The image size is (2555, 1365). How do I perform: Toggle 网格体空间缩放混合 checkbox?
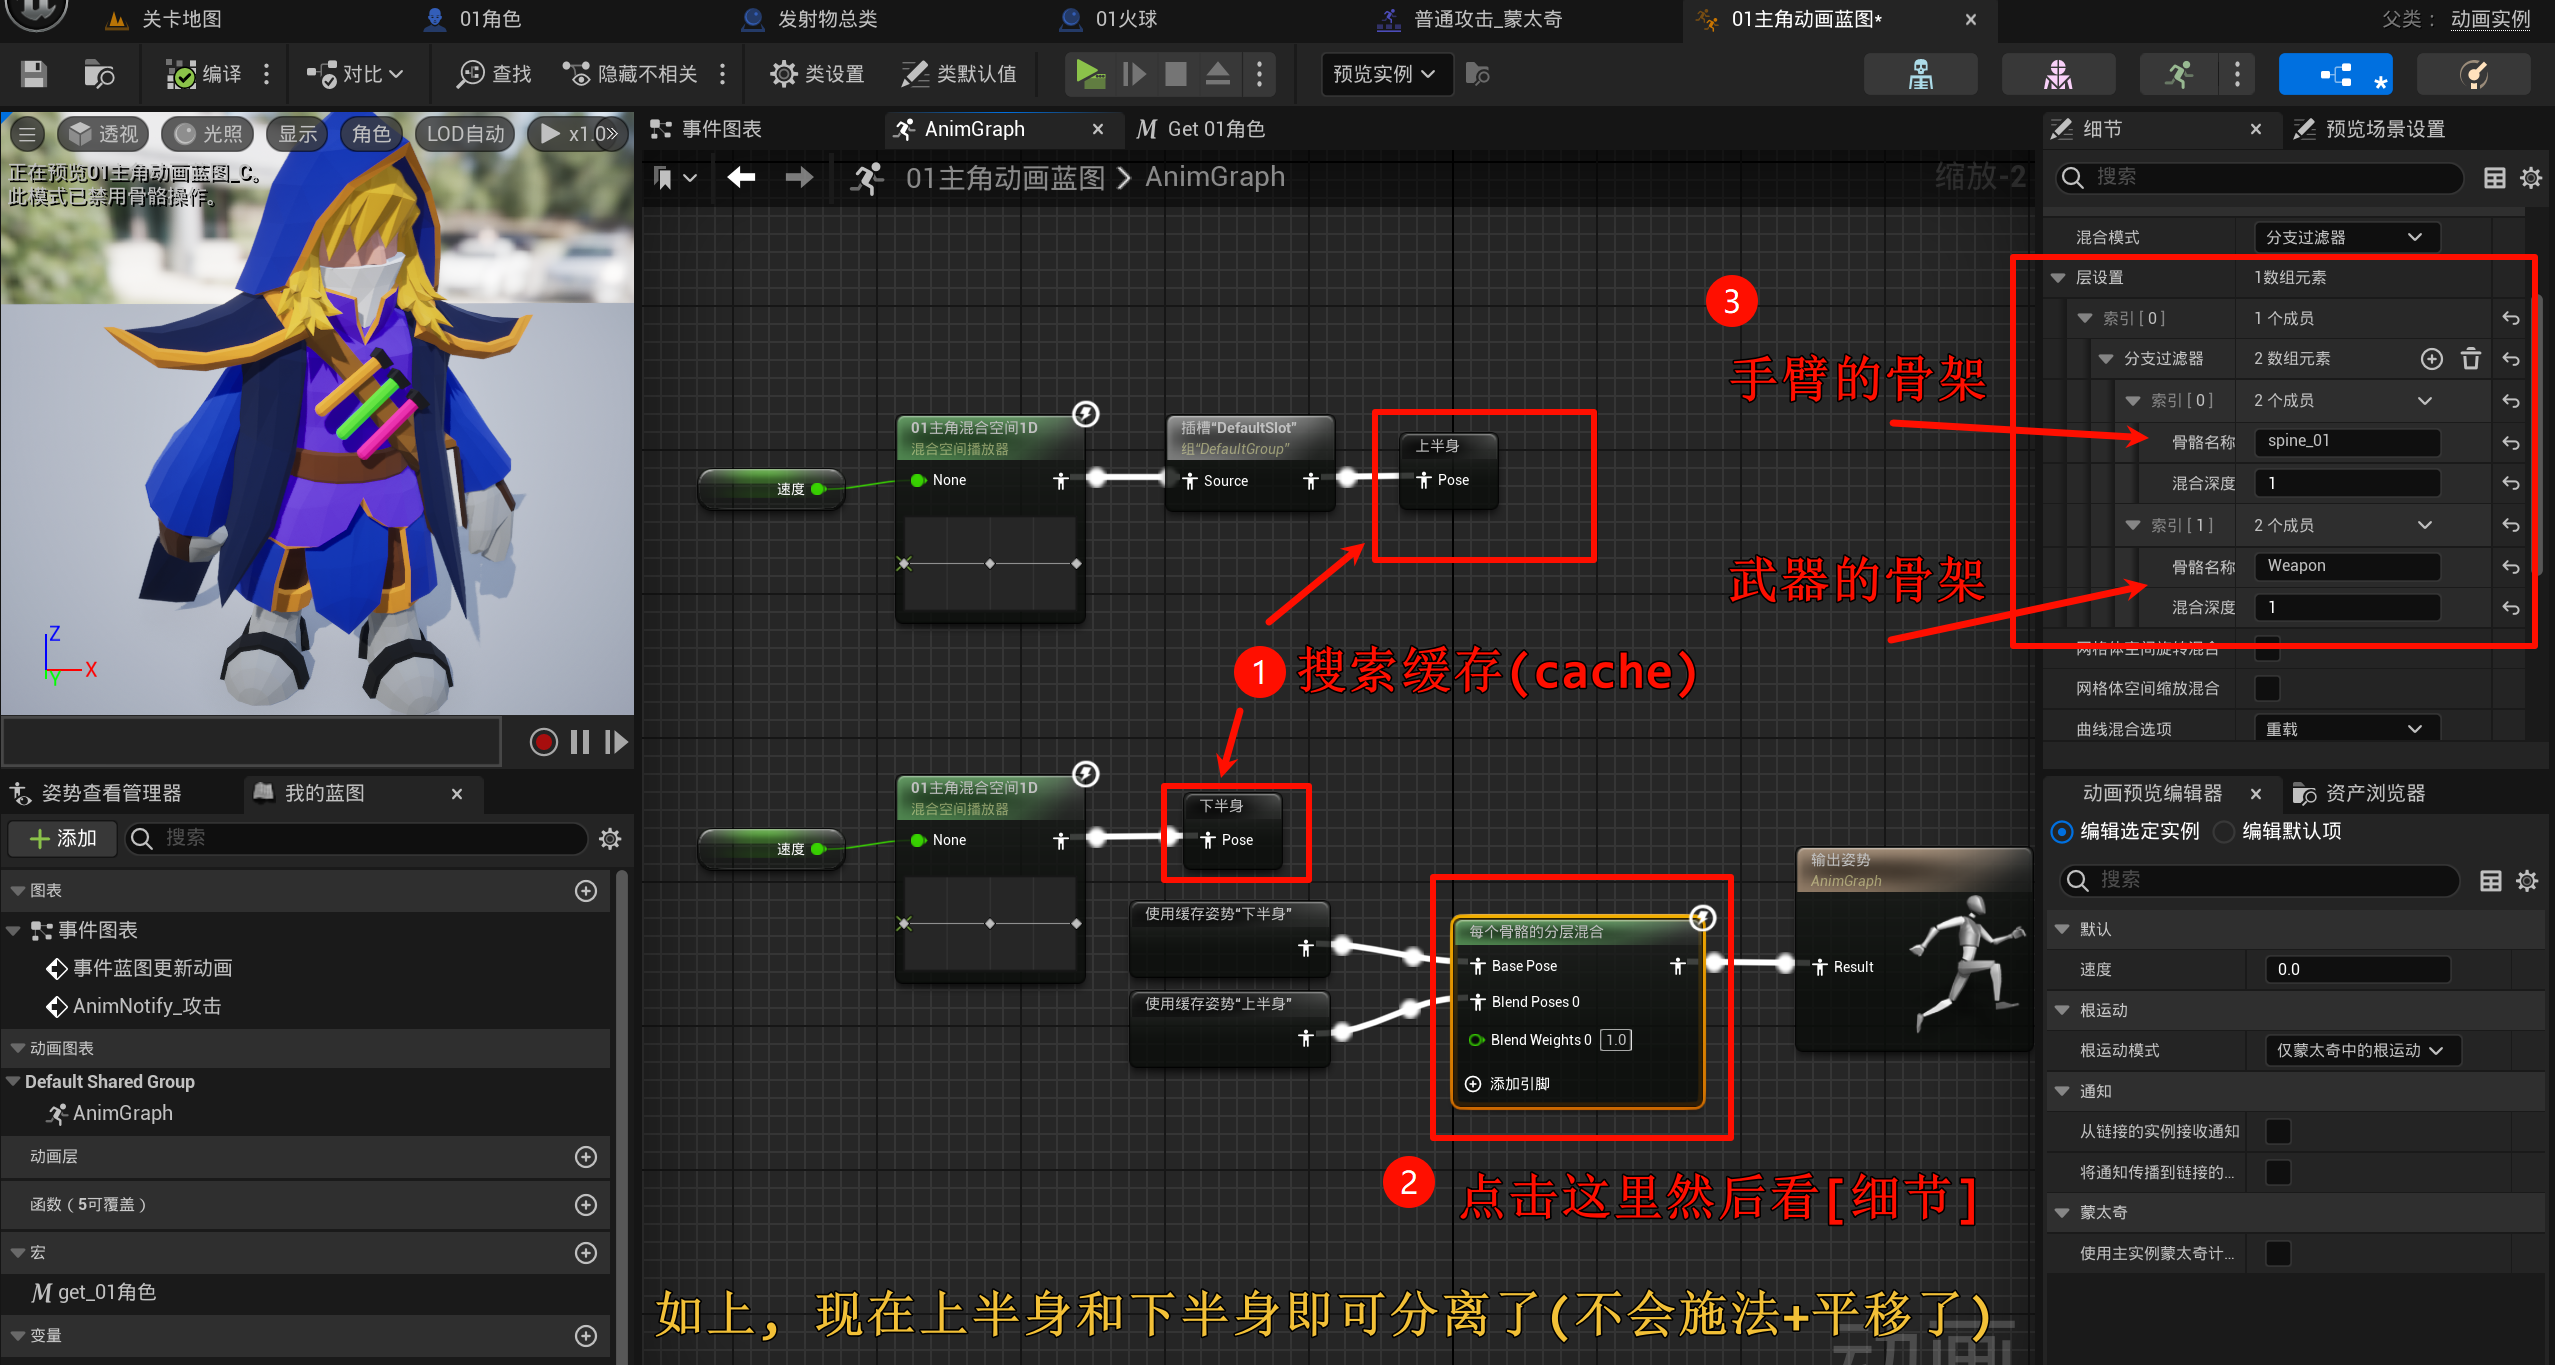click(2267, 688)
